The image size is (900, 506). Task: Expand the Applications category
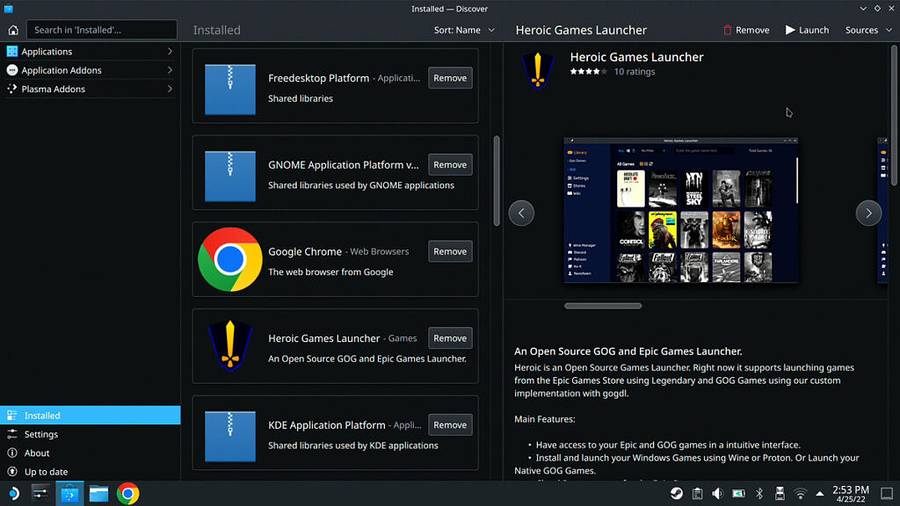(90, 51)
